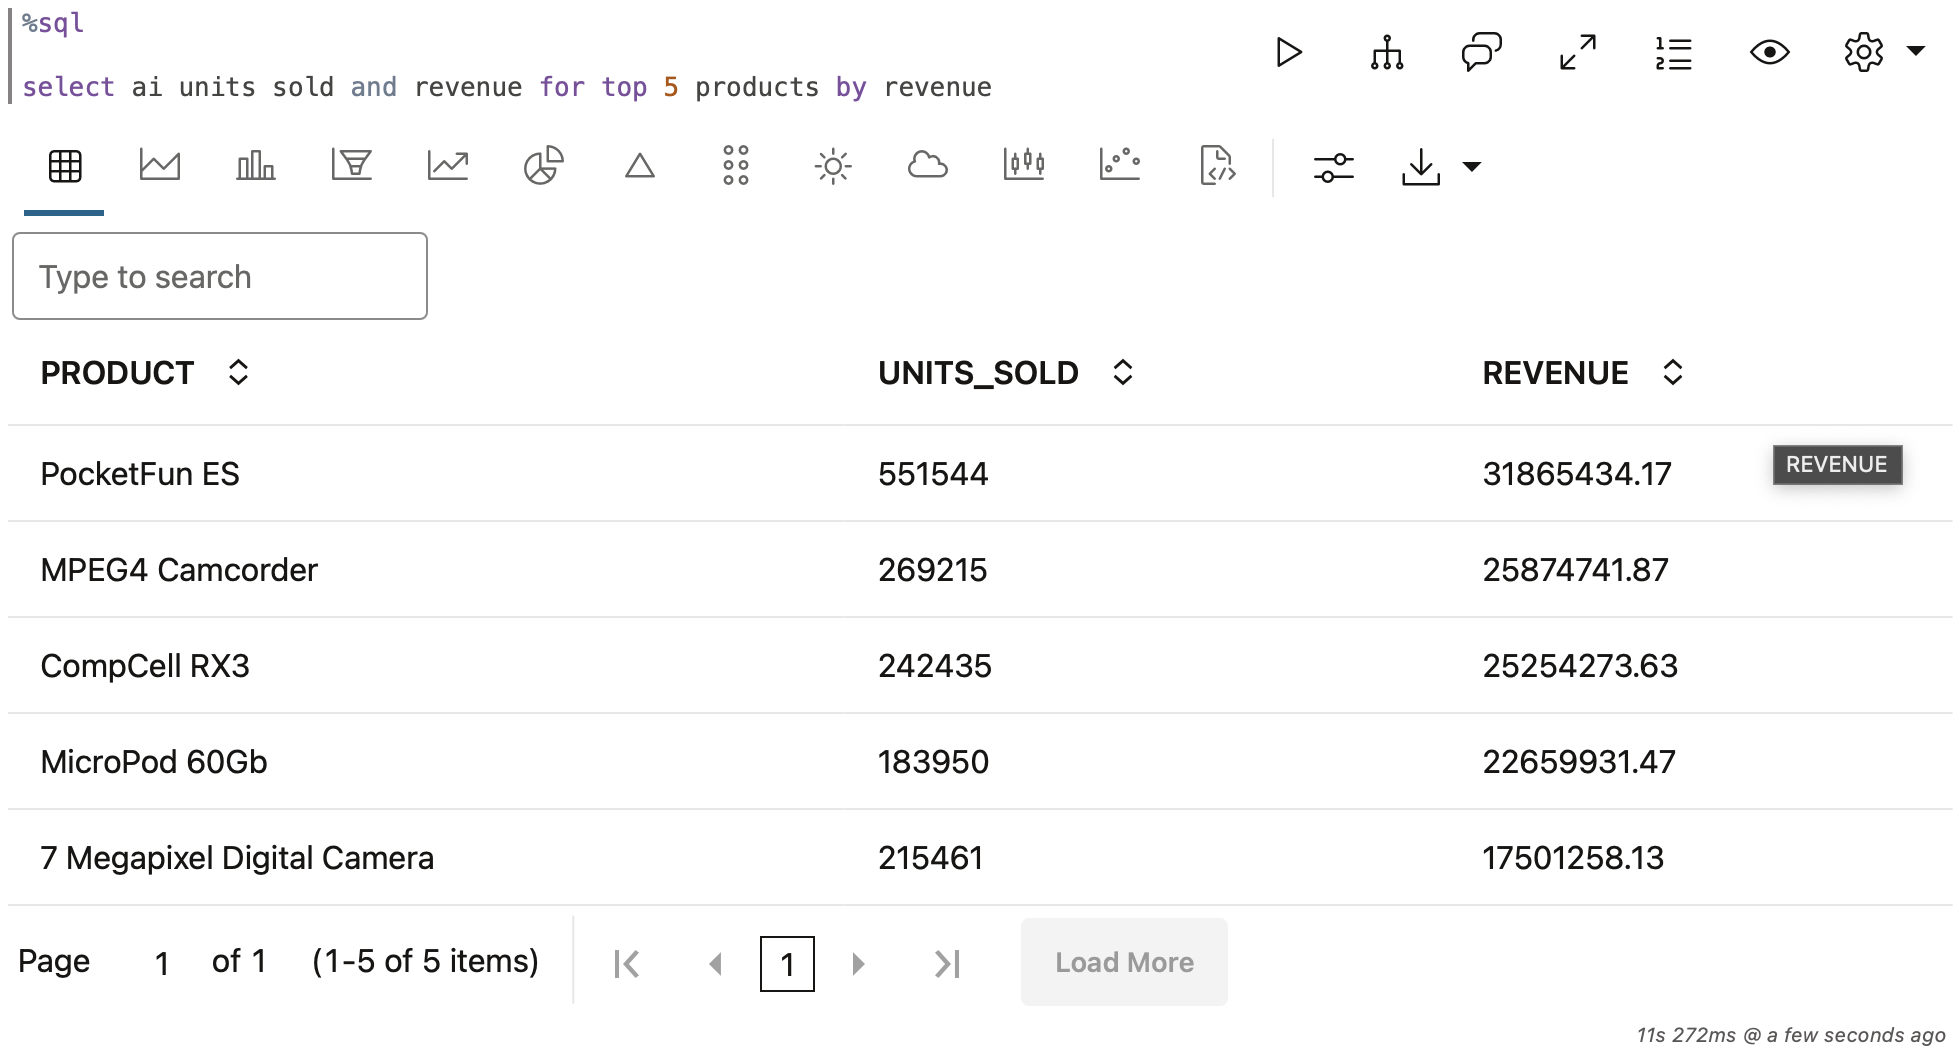Select the MicroPod 60Gb cell
Image resolution: width=1958 pixels, height=1060 pixels.
(x=154, y=762)
